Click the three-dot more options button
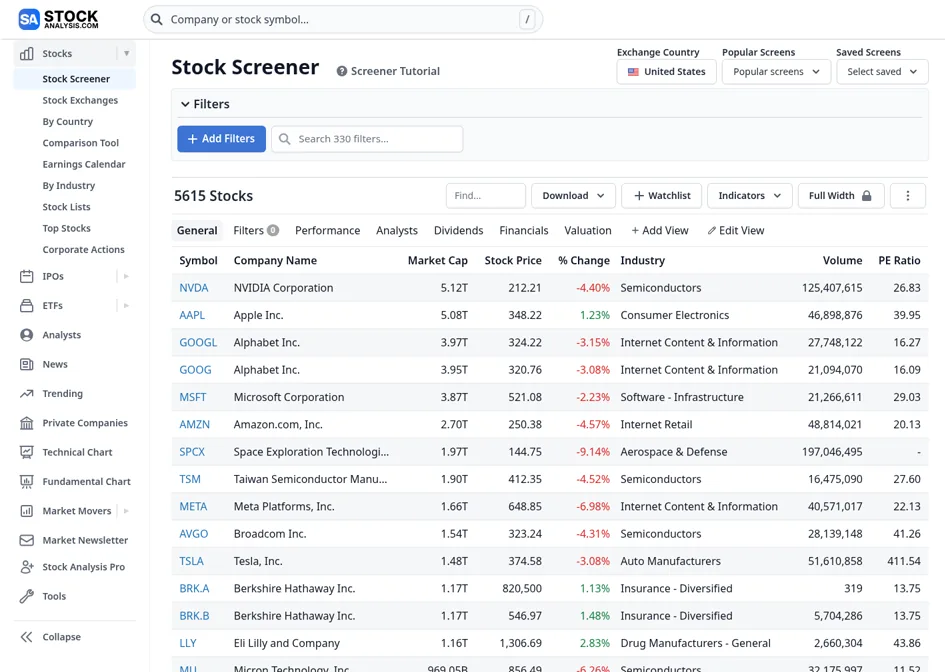This screenshot has height=672, width=945. pos(908,195)
